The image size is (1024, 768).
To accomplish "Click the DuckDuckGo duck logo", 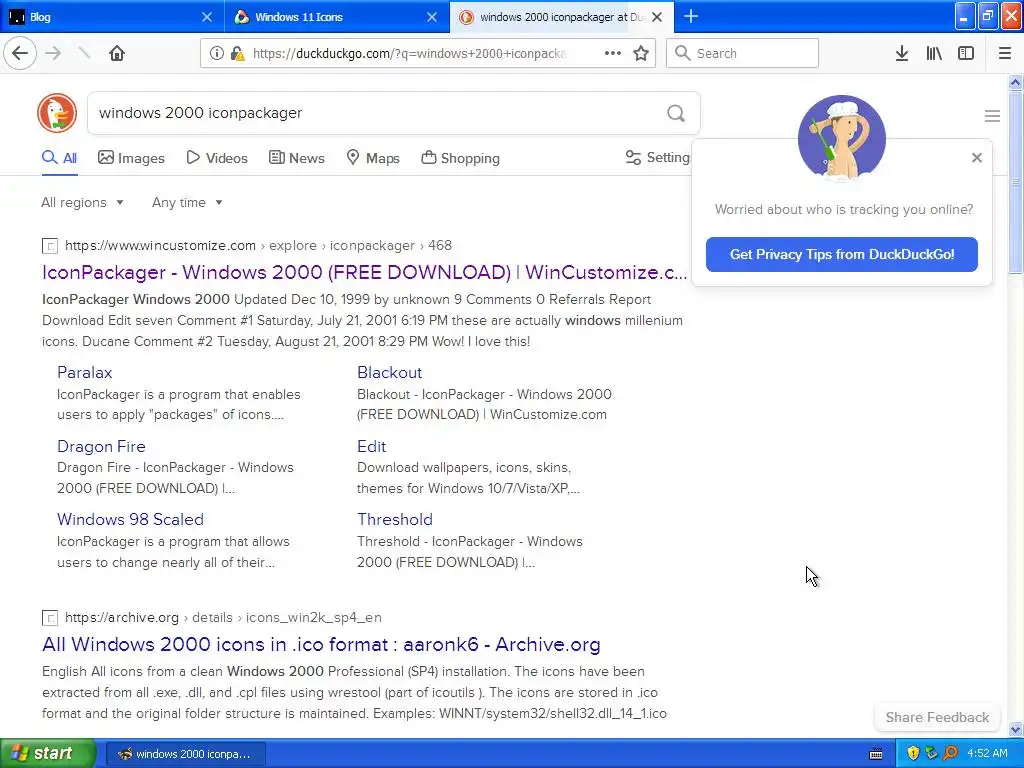I will pos(57,113).
